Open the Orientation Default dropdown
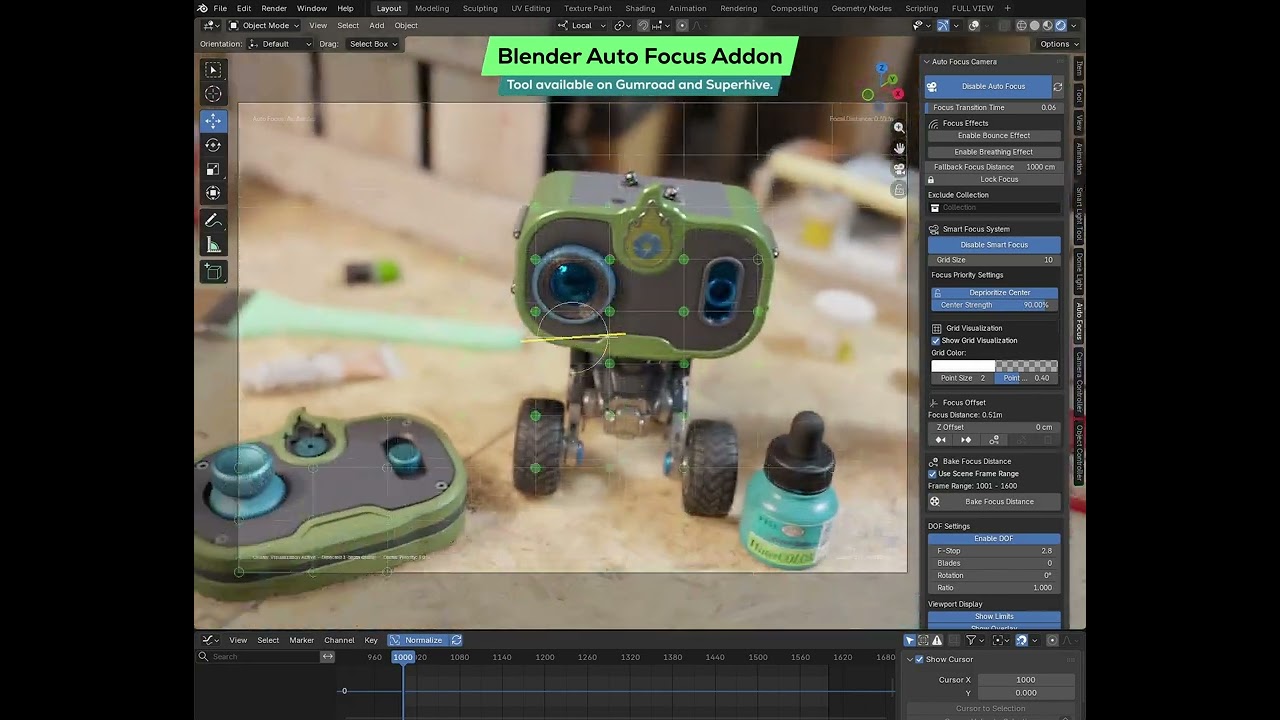 coord(280,44)
